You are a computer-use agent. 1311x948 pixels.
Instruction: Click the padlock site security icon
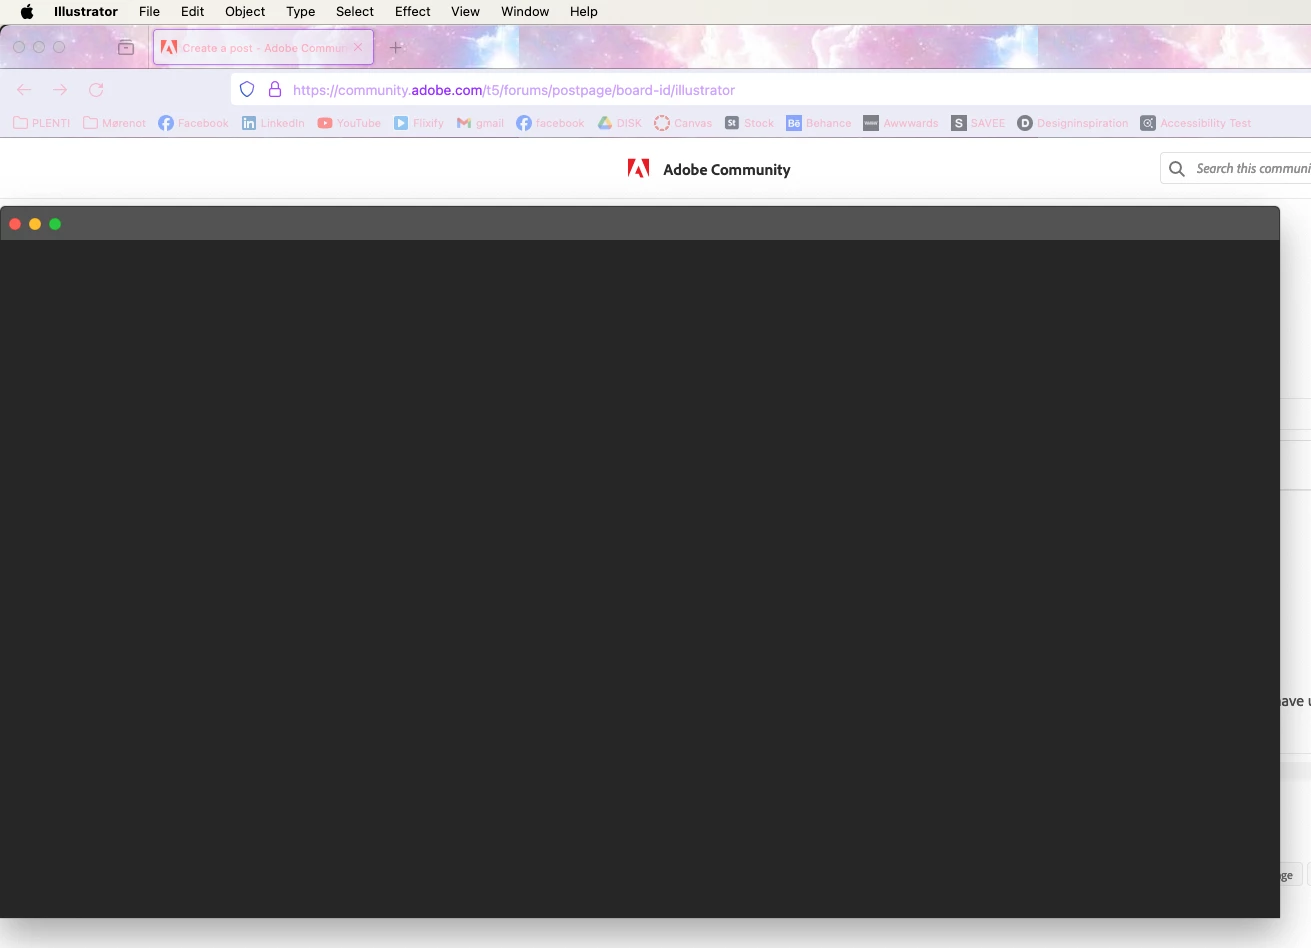coord(275,89)
